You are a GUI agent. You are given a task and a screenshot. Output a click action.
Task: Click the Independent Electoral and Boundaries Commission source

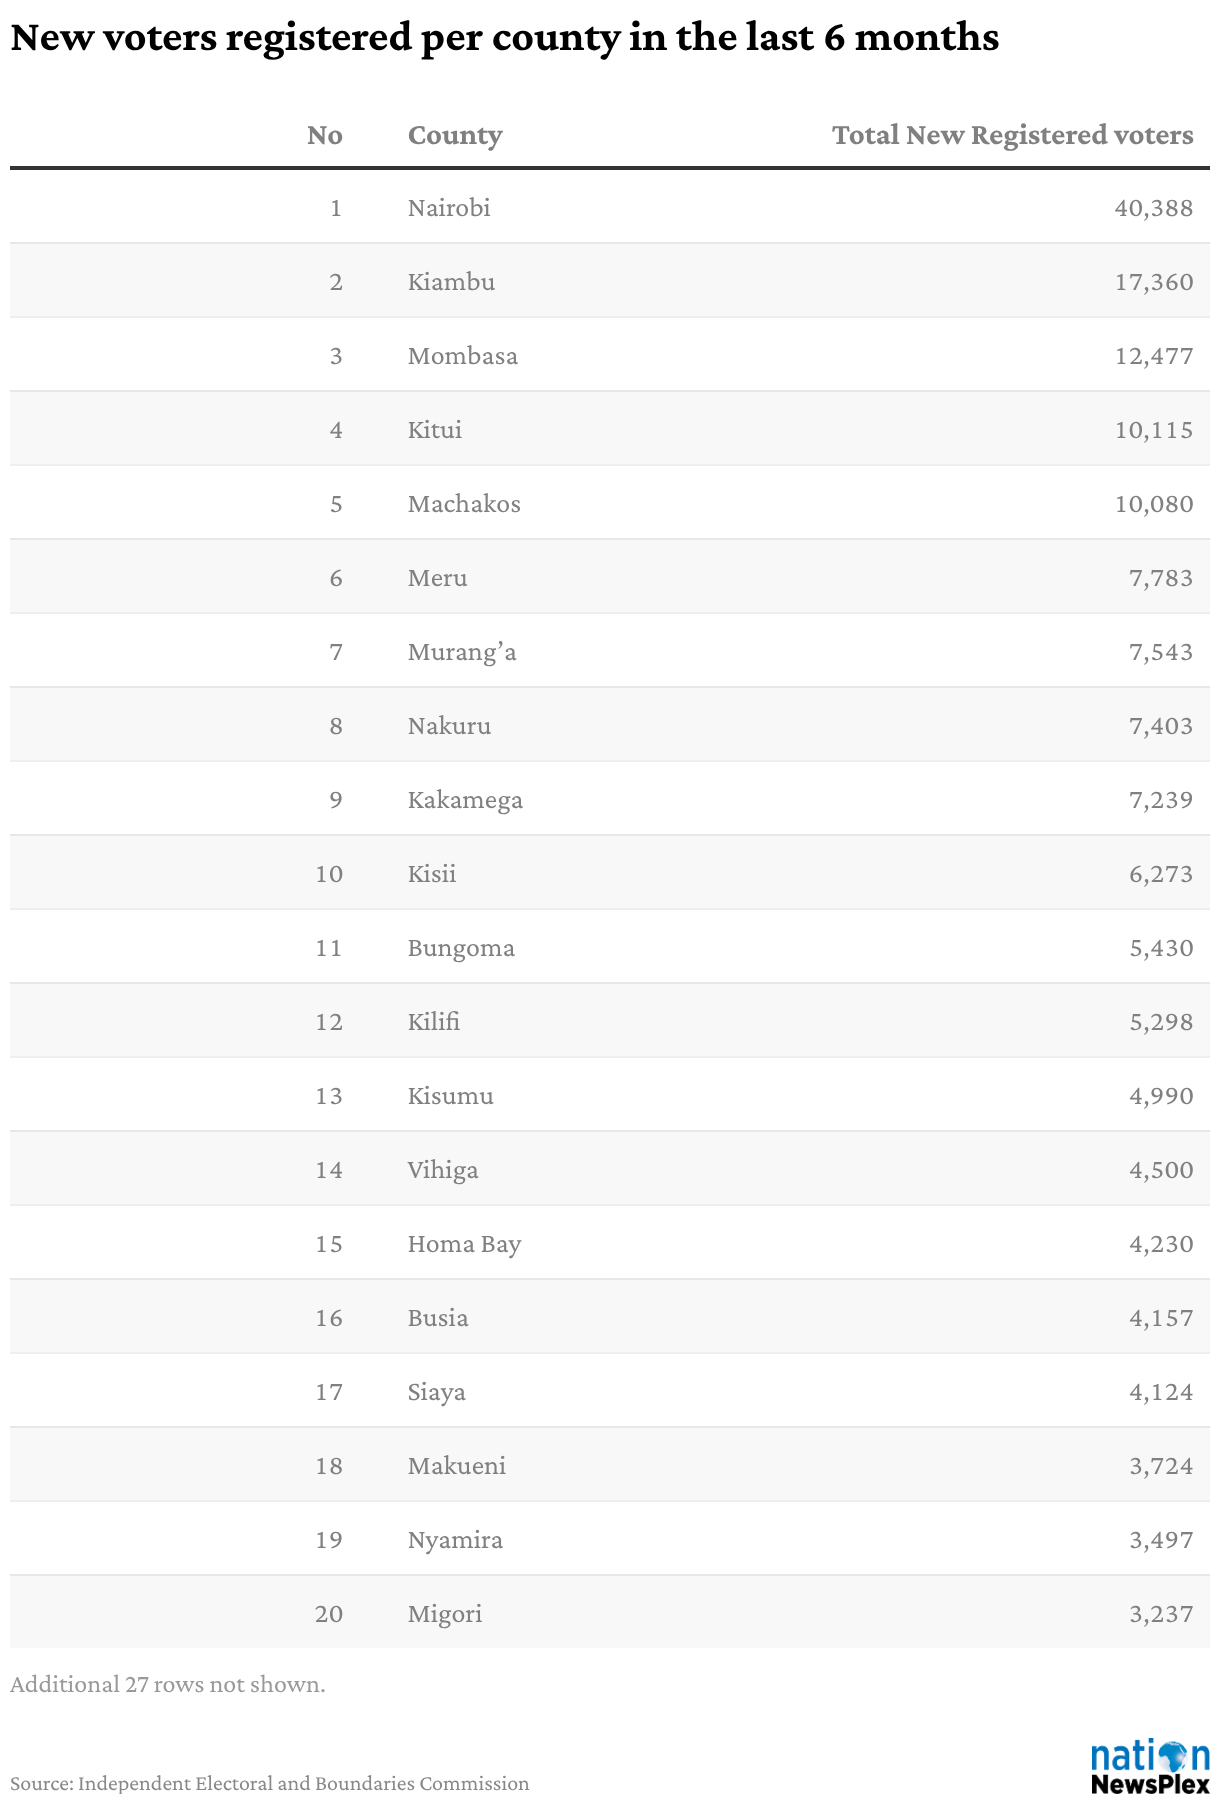(303, 1784)
